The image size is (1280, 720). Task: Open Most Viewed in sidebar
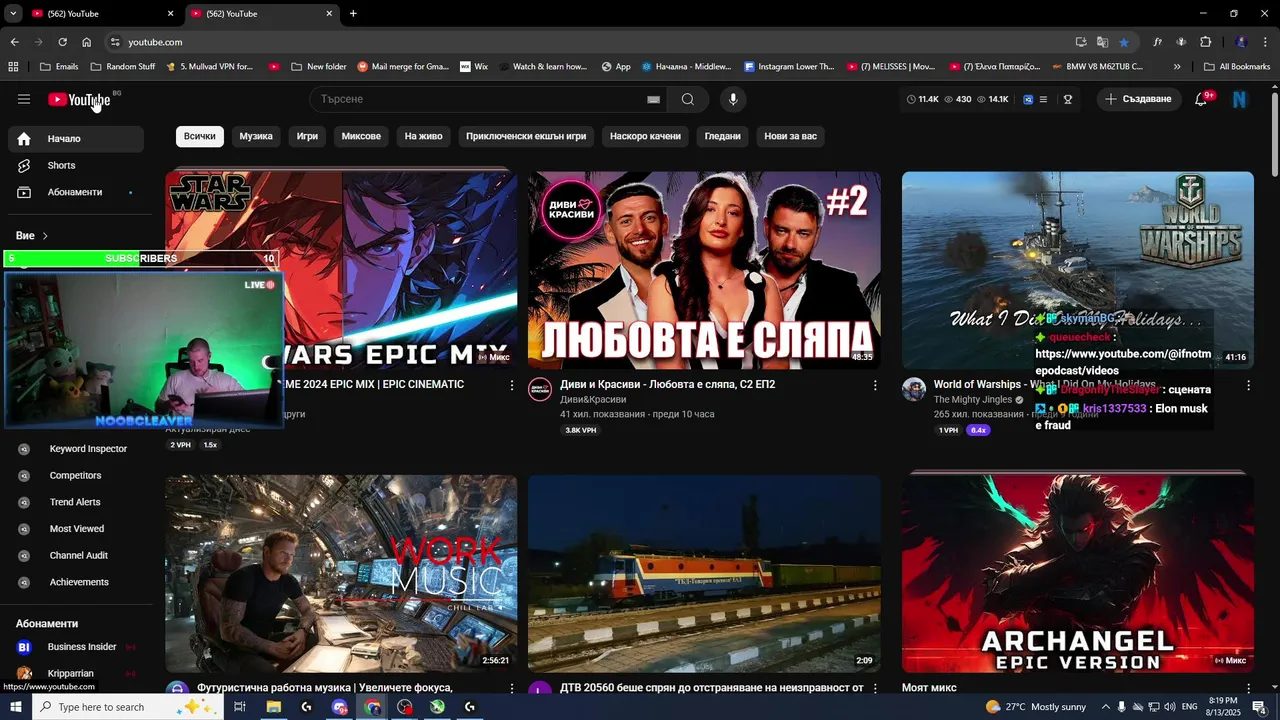76,529
